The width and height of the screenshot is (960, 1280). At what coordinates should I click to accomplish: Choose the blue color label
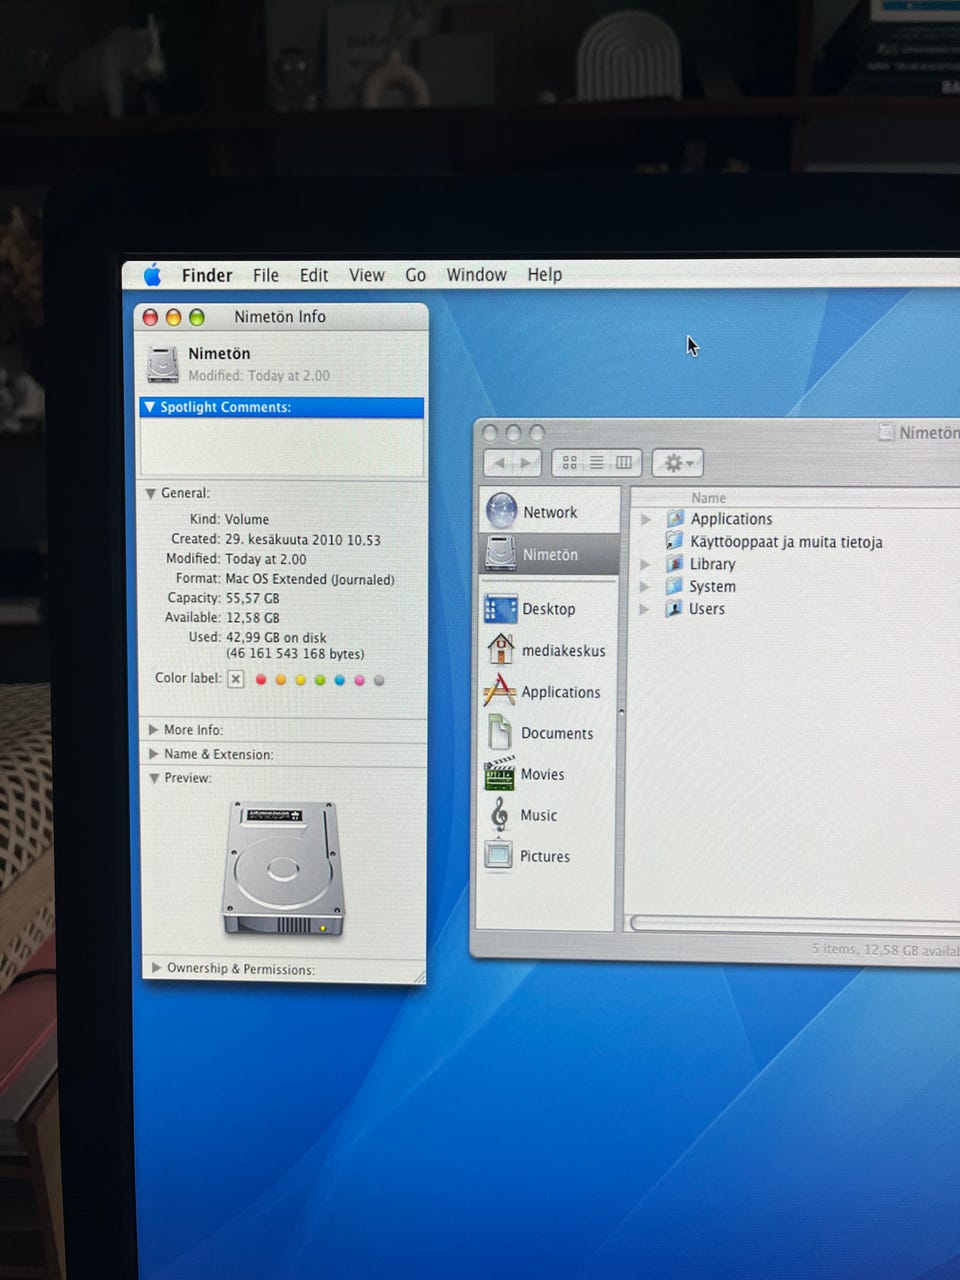(340, 680)
